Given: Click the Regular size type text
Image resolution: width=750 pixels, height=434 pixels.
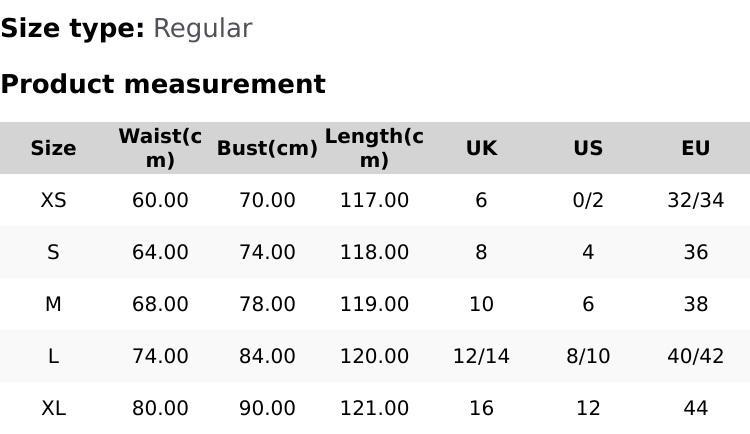Looking at the screenshot, I should [x=202, y=28].
